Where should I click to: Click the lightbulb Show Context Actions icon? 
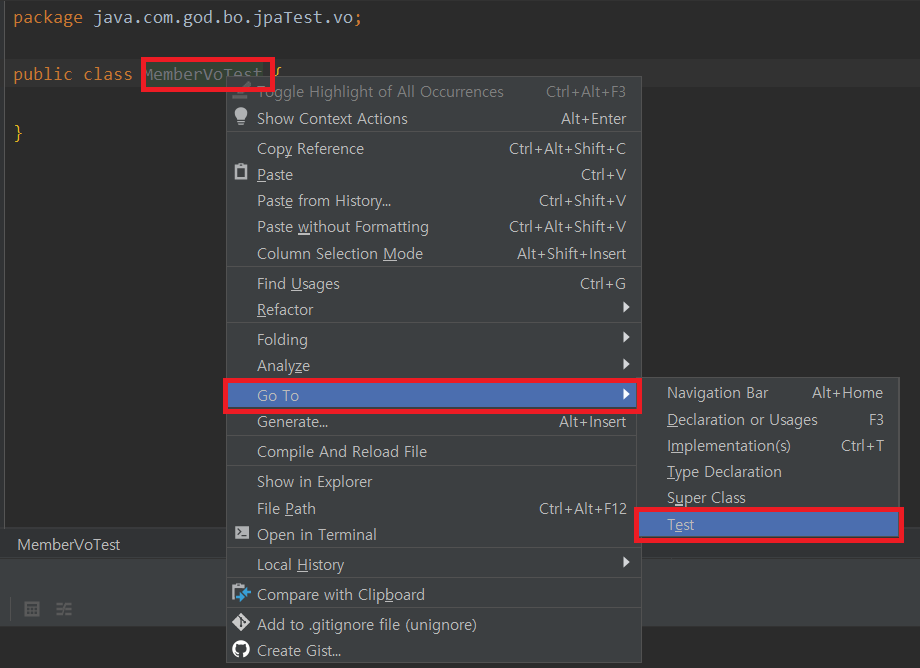(241, 116)
